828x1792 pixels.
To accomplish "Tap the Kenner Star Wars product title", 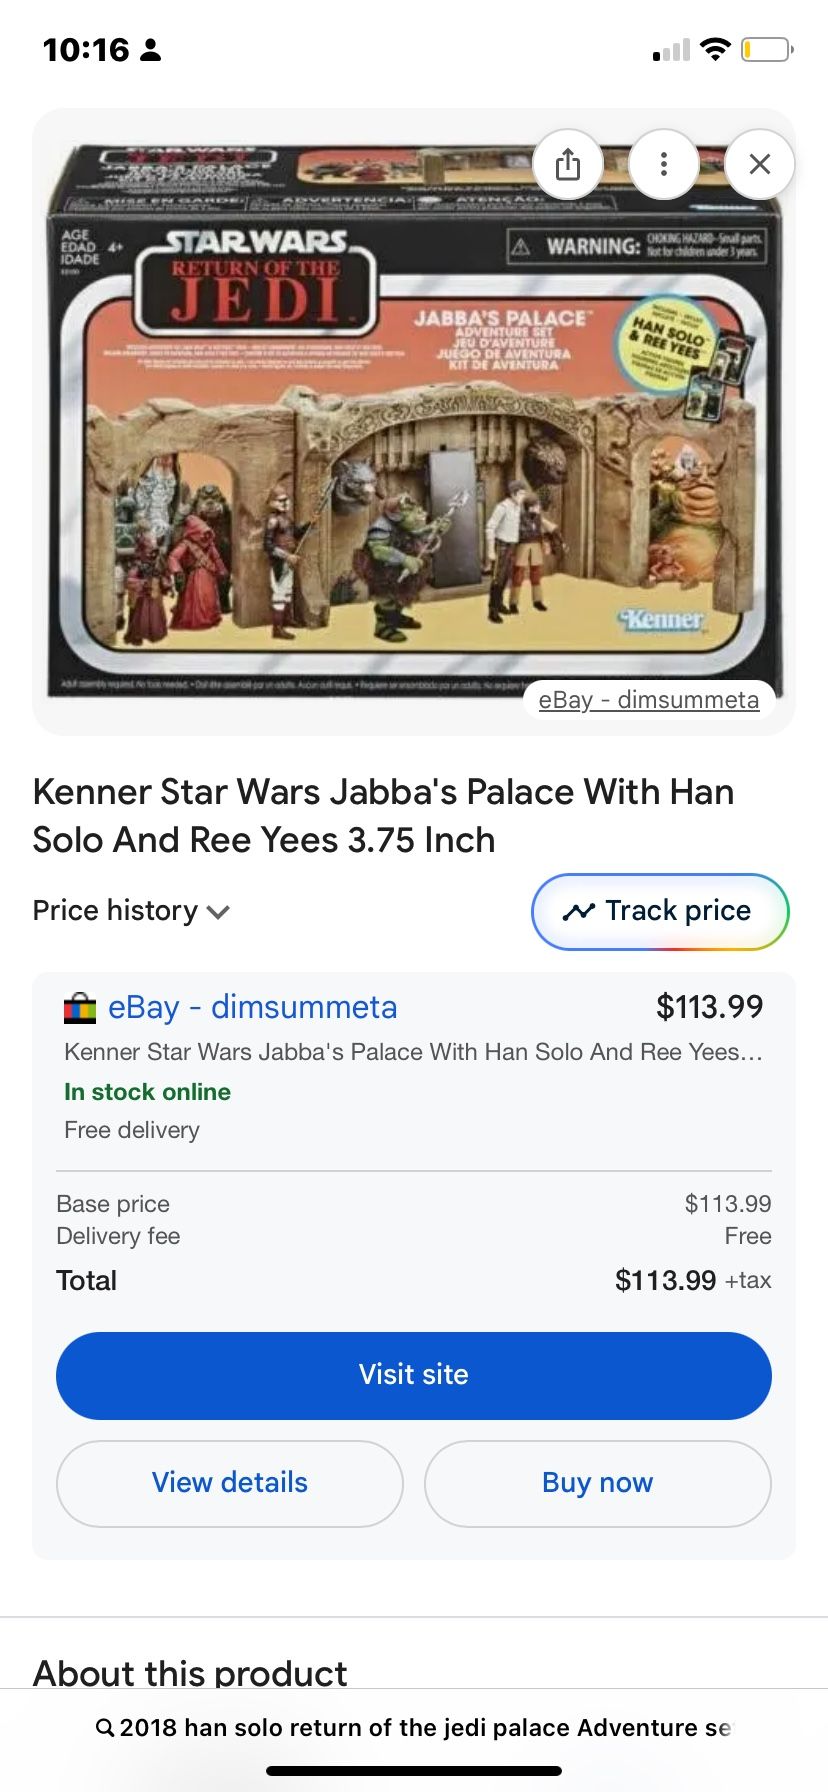I will coord(383,816).
